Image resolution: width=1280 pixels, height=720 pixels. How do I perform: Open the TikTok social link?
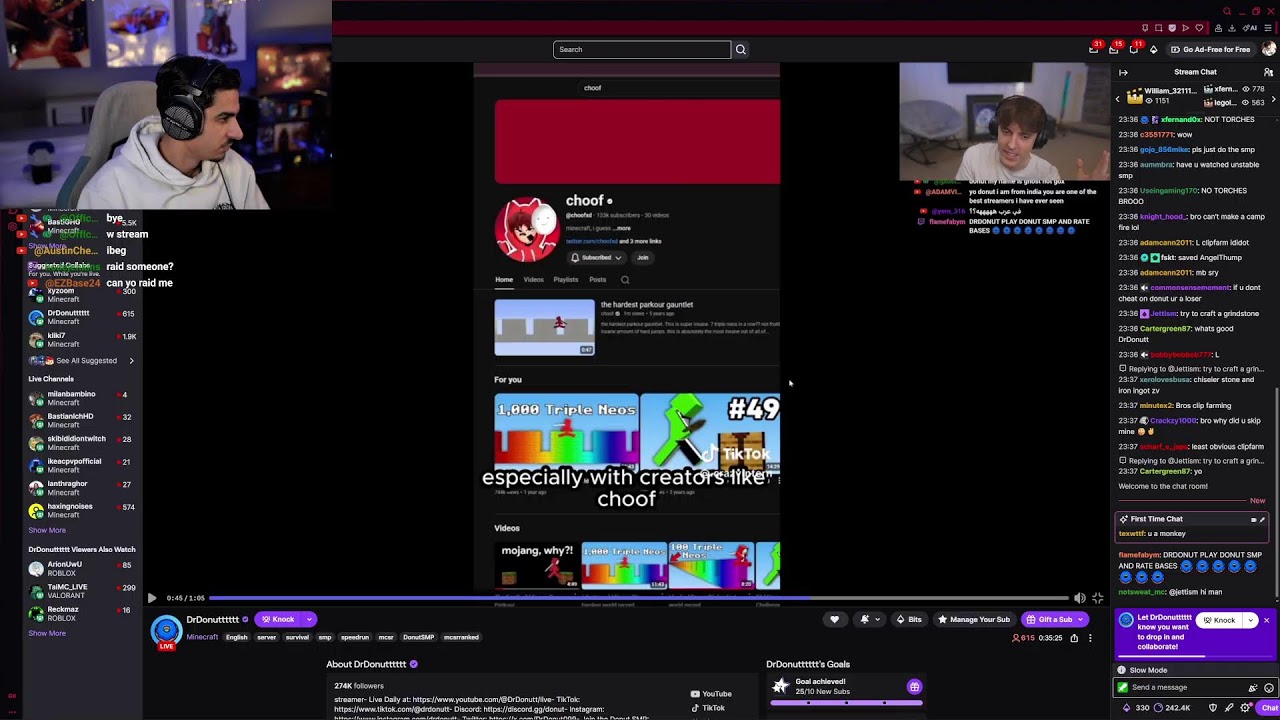708,708
